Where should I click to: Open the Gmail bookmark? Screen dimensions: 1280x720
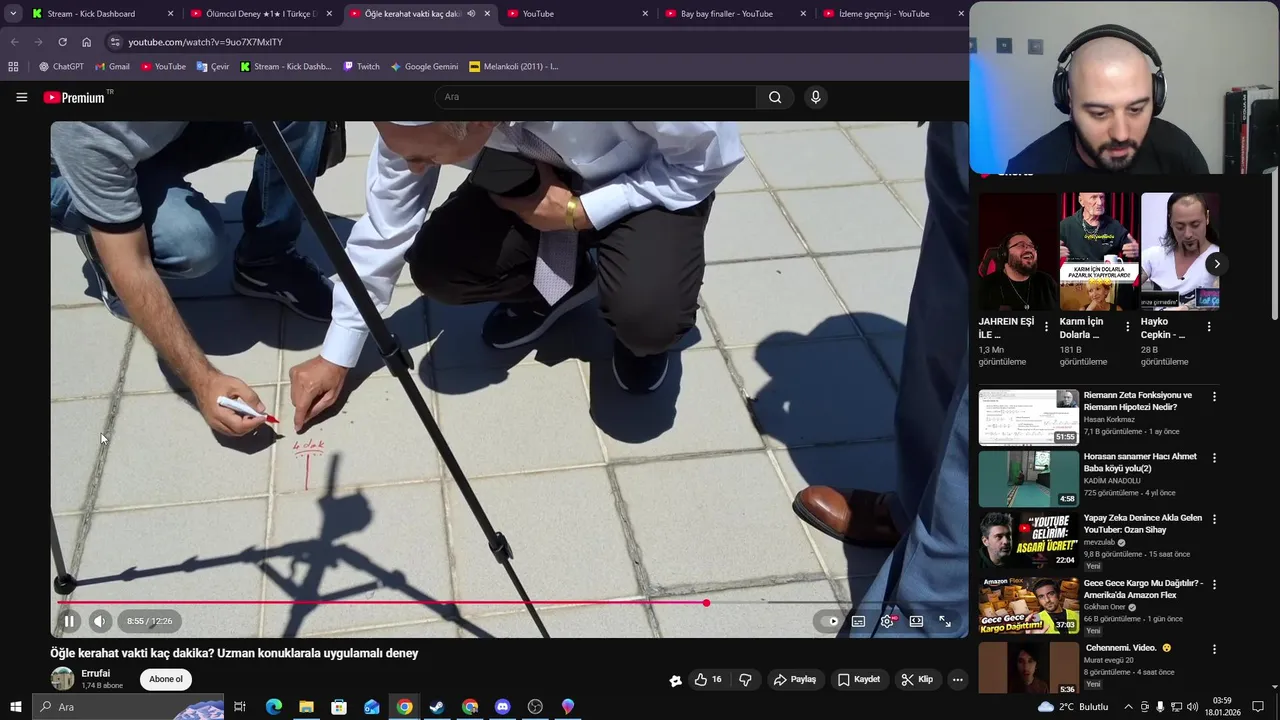coord(112,67)
